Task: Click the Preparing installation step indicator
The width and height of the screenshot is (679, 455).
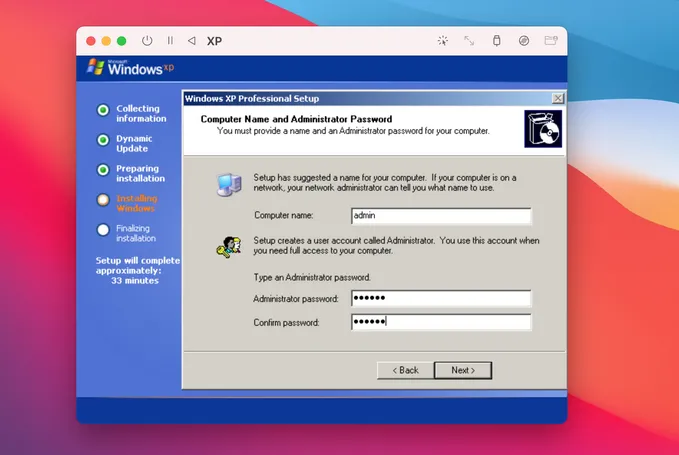Action: pyautogui.click(x=103, y=170)
